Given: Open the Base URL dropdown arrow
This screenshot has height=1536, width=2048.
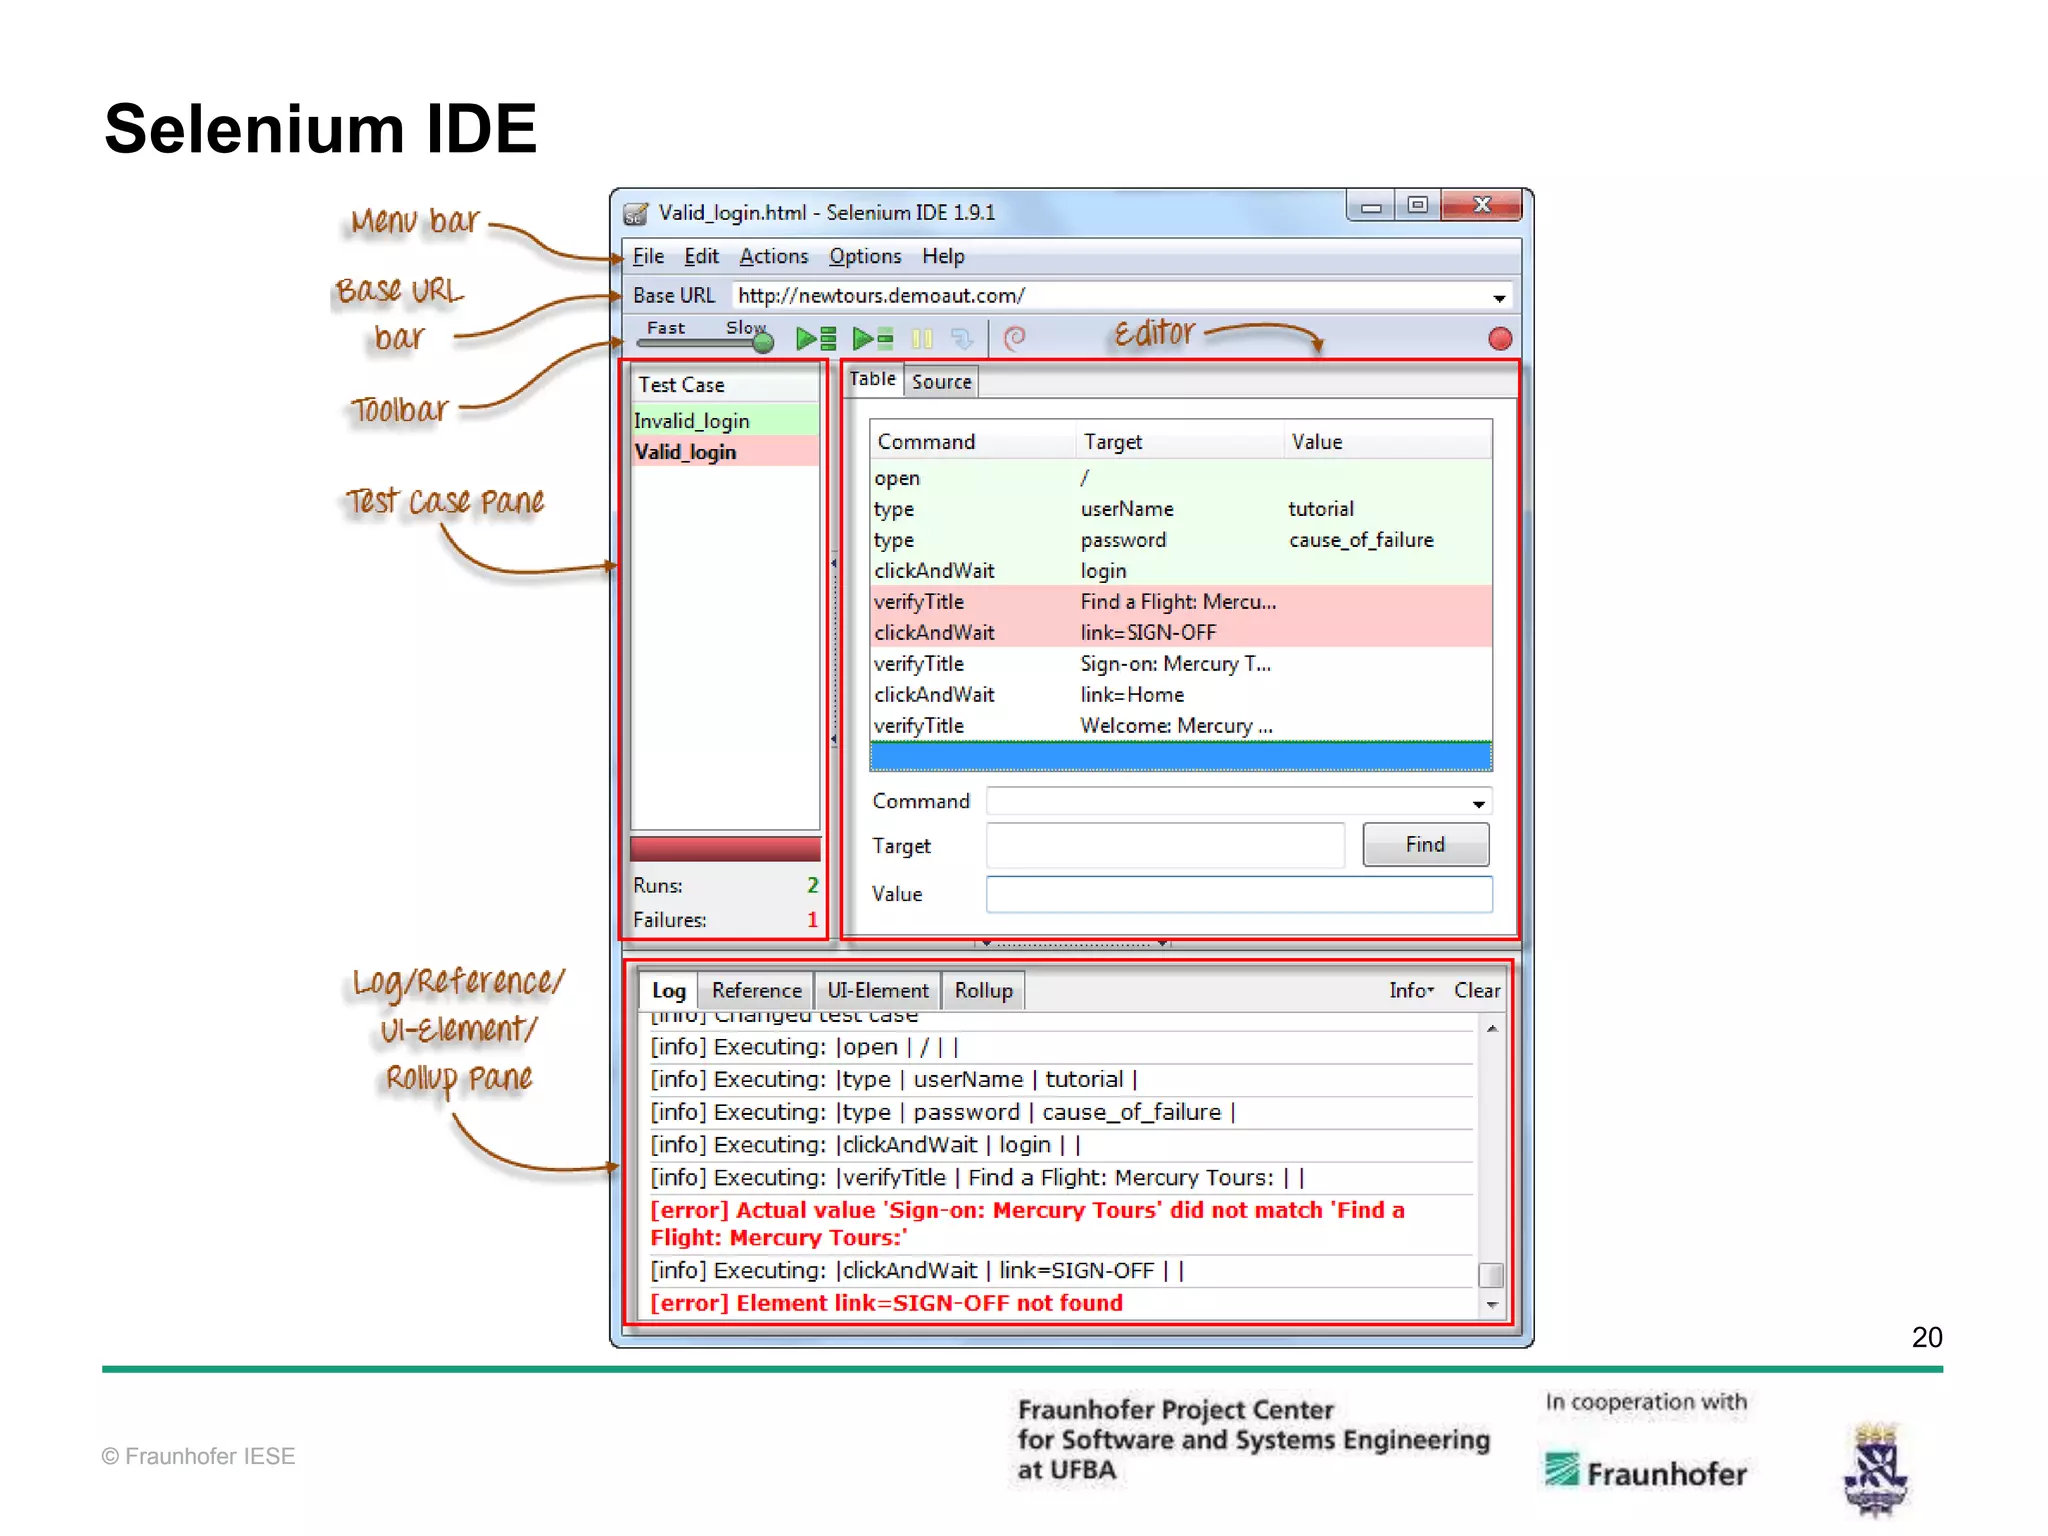Looking at the screenshot, I should tap(1499, 297).
